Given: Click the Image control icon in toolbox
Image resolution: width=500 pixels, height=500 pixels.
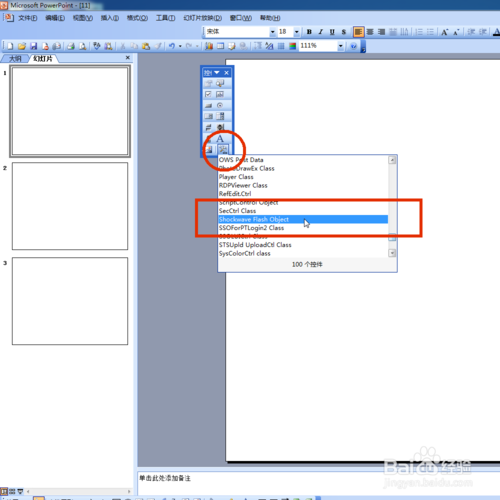Looking at the screenshot, I should click(209, 150).
